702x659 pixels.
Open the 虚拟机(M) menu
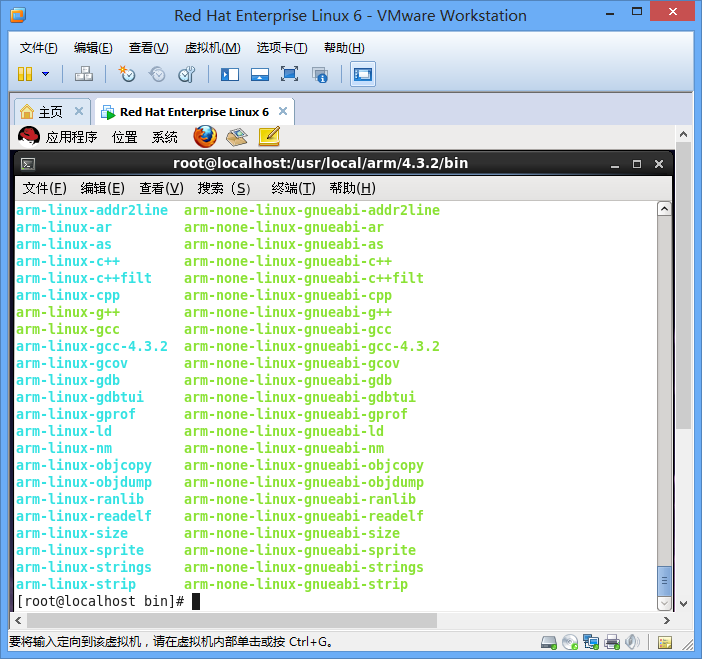coord(212,48)
